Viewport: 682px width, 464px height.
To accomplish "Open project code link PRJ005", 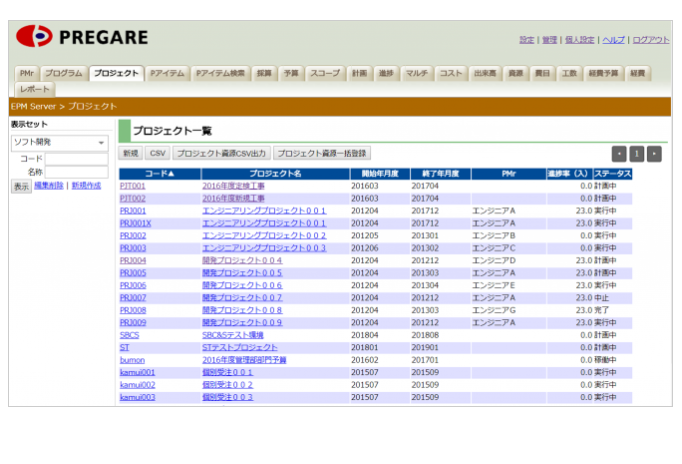I will [133, 273].
